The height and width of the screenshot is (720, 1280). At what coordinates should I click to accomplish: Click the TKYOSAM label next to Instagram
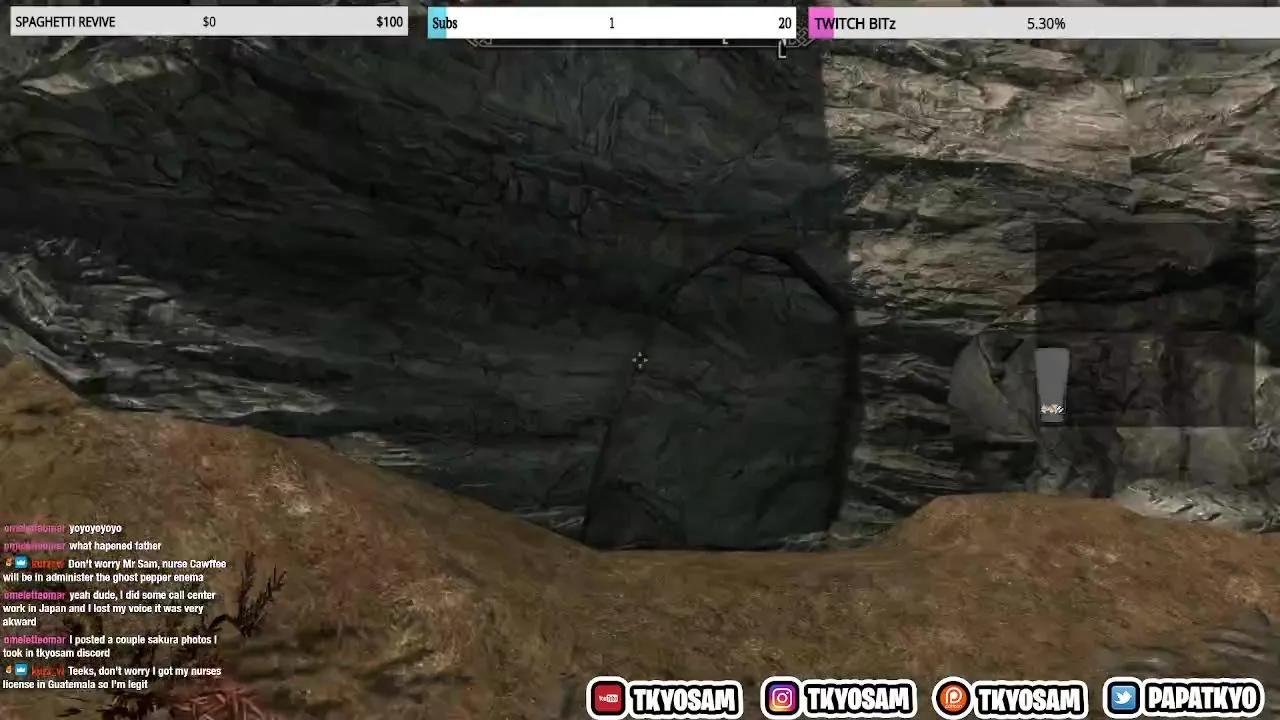857,699
